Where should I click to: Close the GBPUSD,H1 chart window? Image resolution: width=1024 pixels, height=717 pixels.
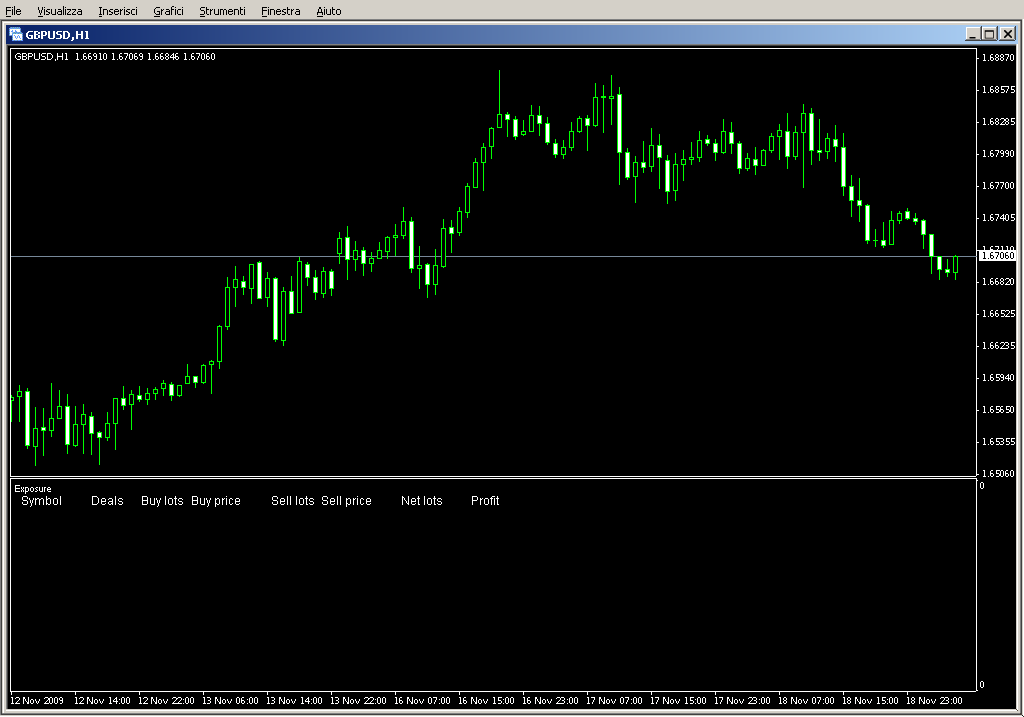[1007, 34]
